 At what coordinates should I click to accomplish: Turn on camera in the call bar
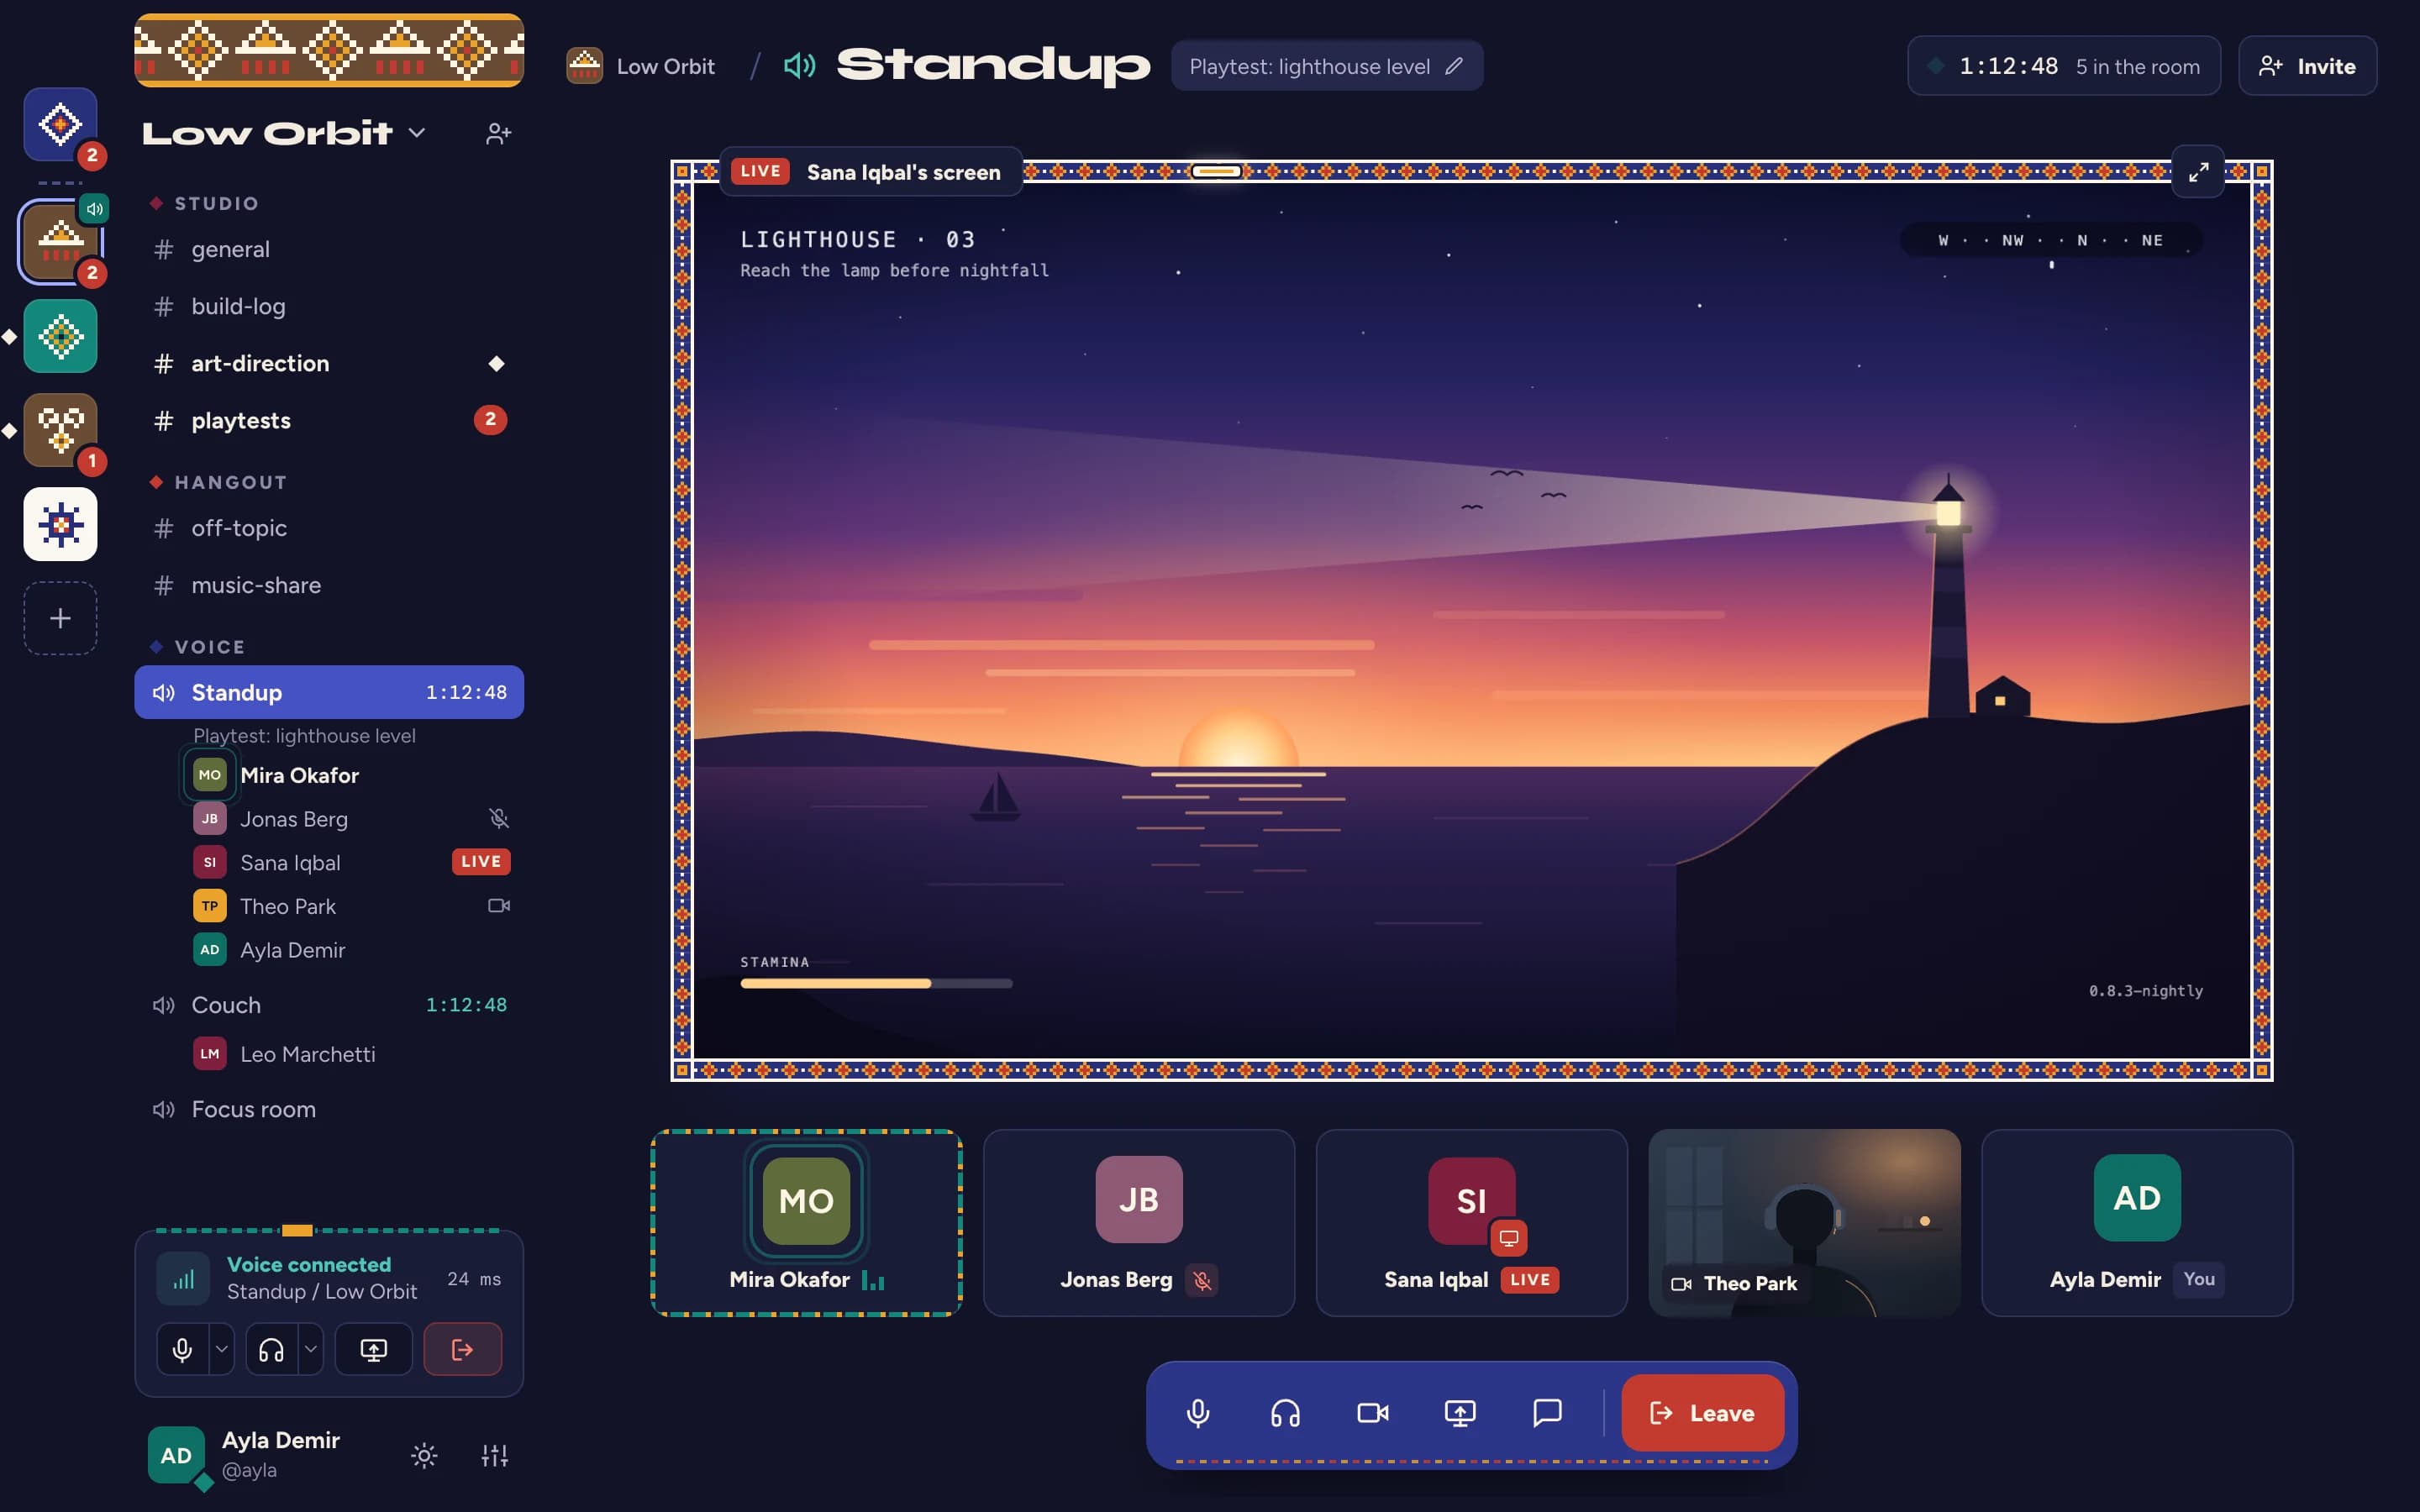pyautogui.click(x=1373, y=1413)
